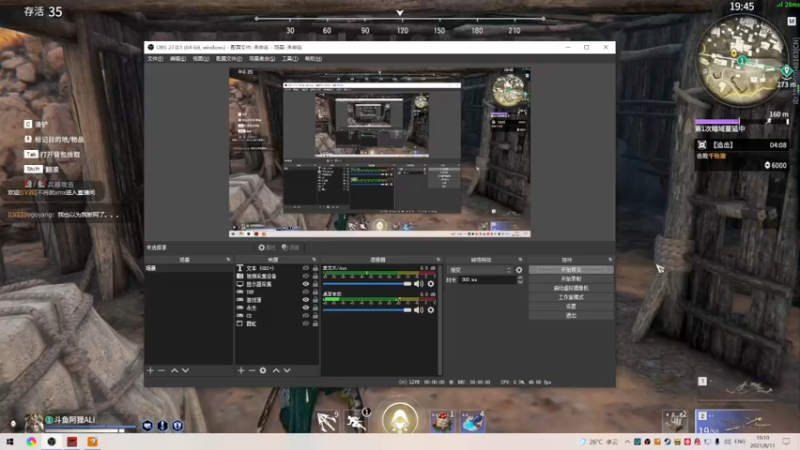
Task: Undock the Scenes panel via its header icon
Action: click(x=228, y=260)
